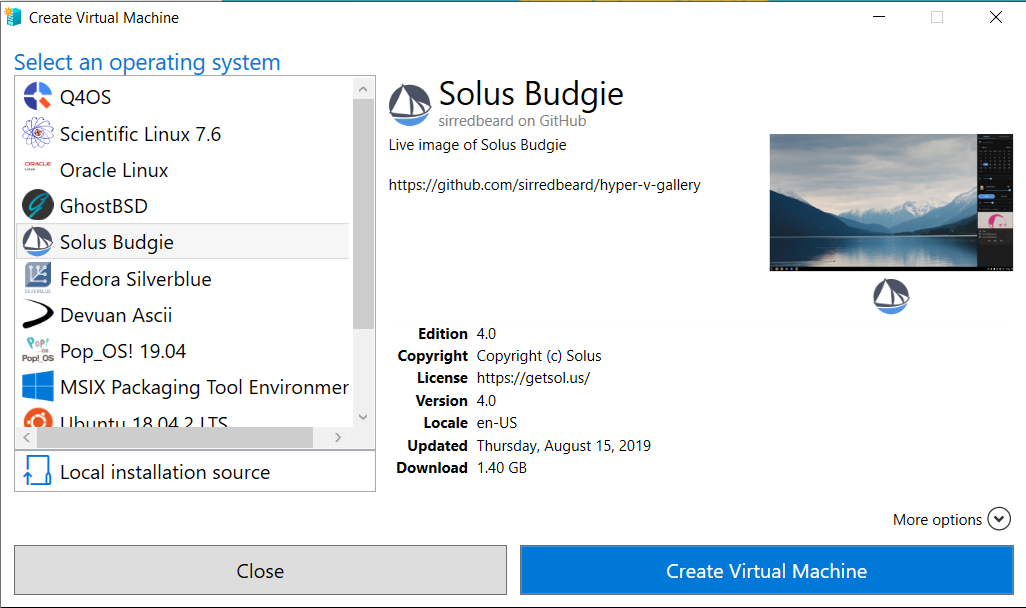The width and height of the screenshot is (1026, 608).
Task: Click the Close button
Action: tap(260, 570)
